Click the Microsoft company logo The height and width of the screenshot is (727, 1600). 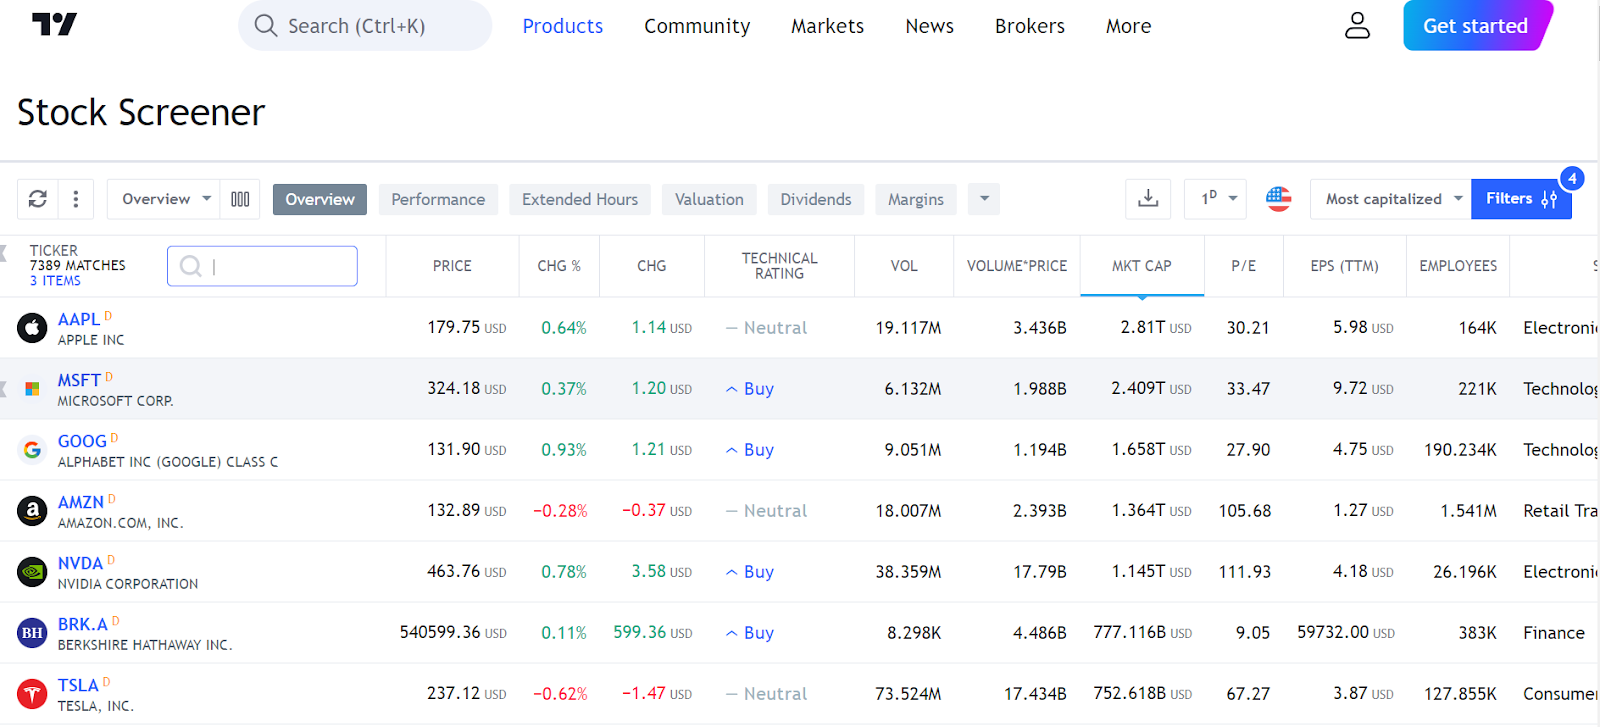click(x=32, y=389)
